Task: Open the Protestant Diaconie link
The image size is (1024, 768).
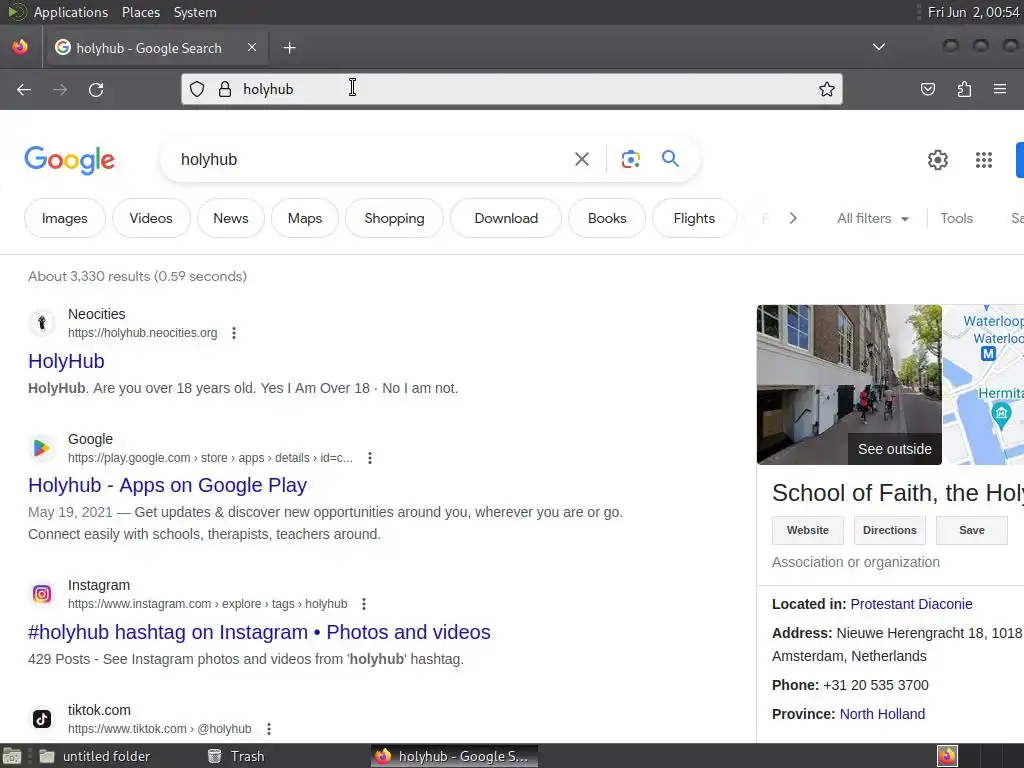Action: click(x=911, y=604)
